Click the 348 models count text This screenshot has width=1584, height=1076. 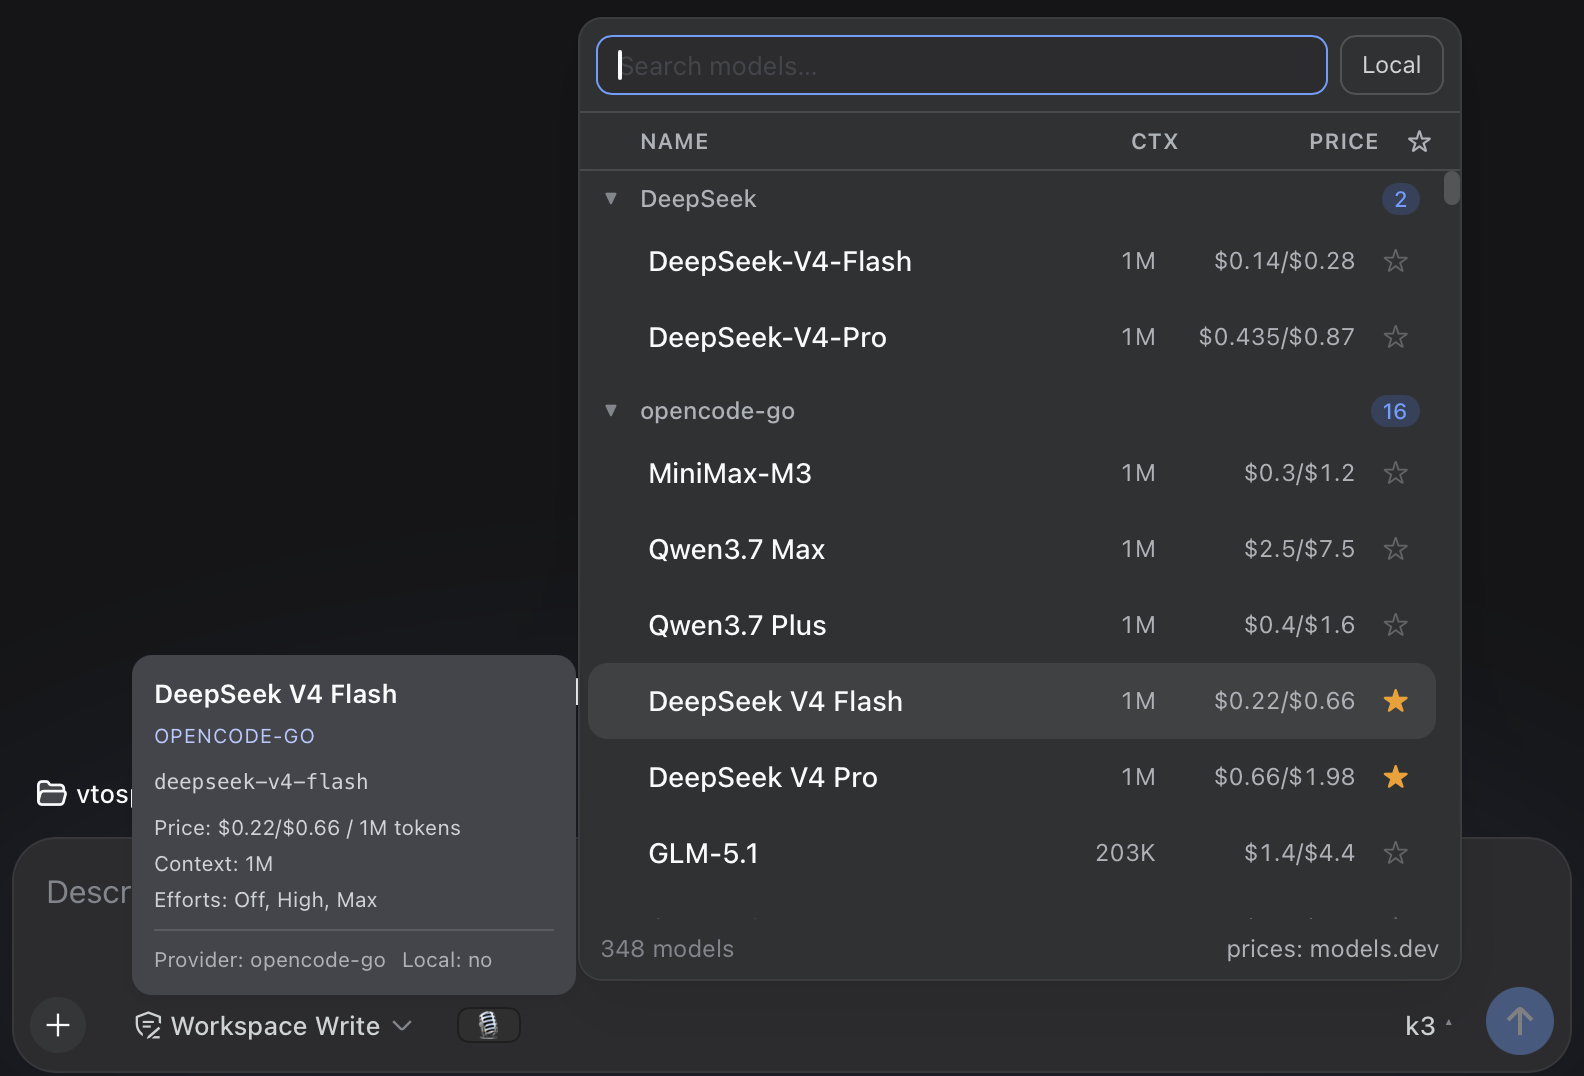667,949
